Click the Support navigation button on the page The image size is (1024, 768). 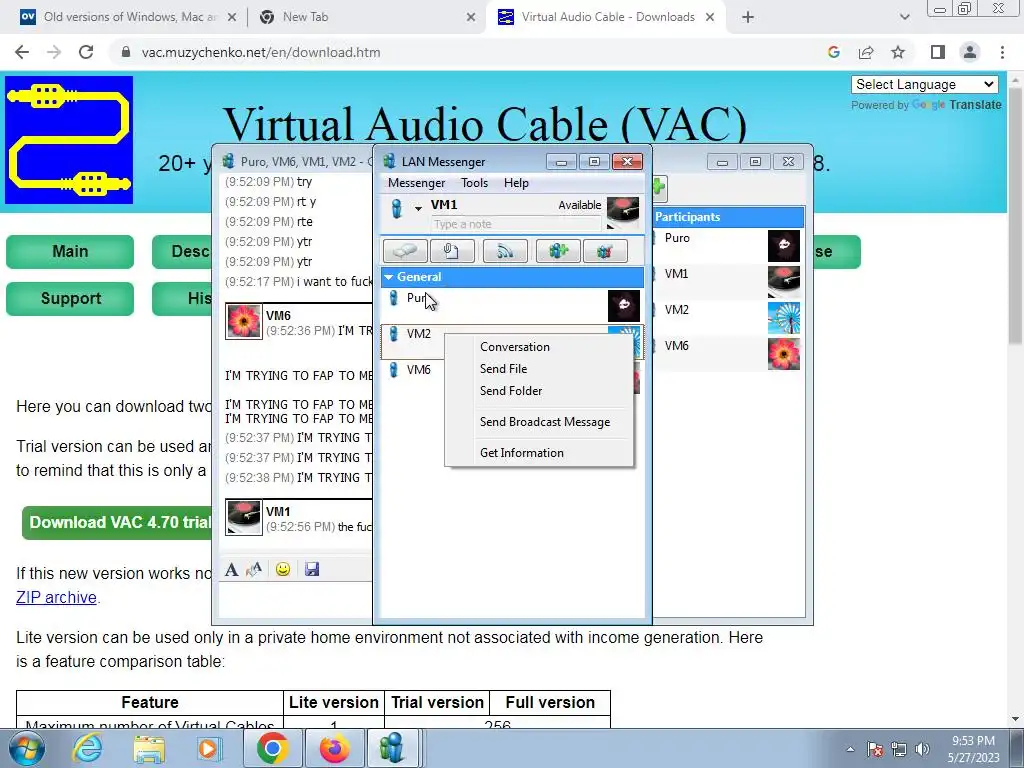coord(70,299)
